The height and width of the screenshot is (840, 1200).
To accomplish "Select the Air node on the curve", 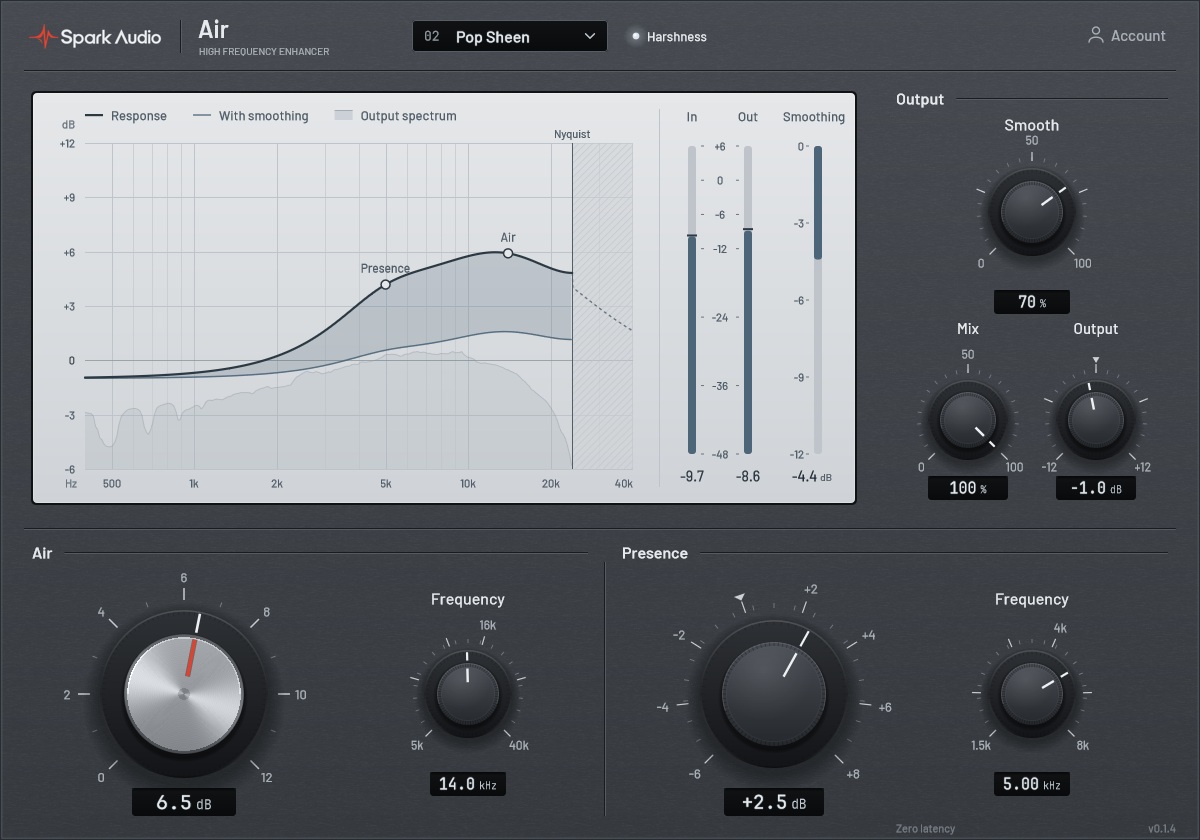I will 508,253.
